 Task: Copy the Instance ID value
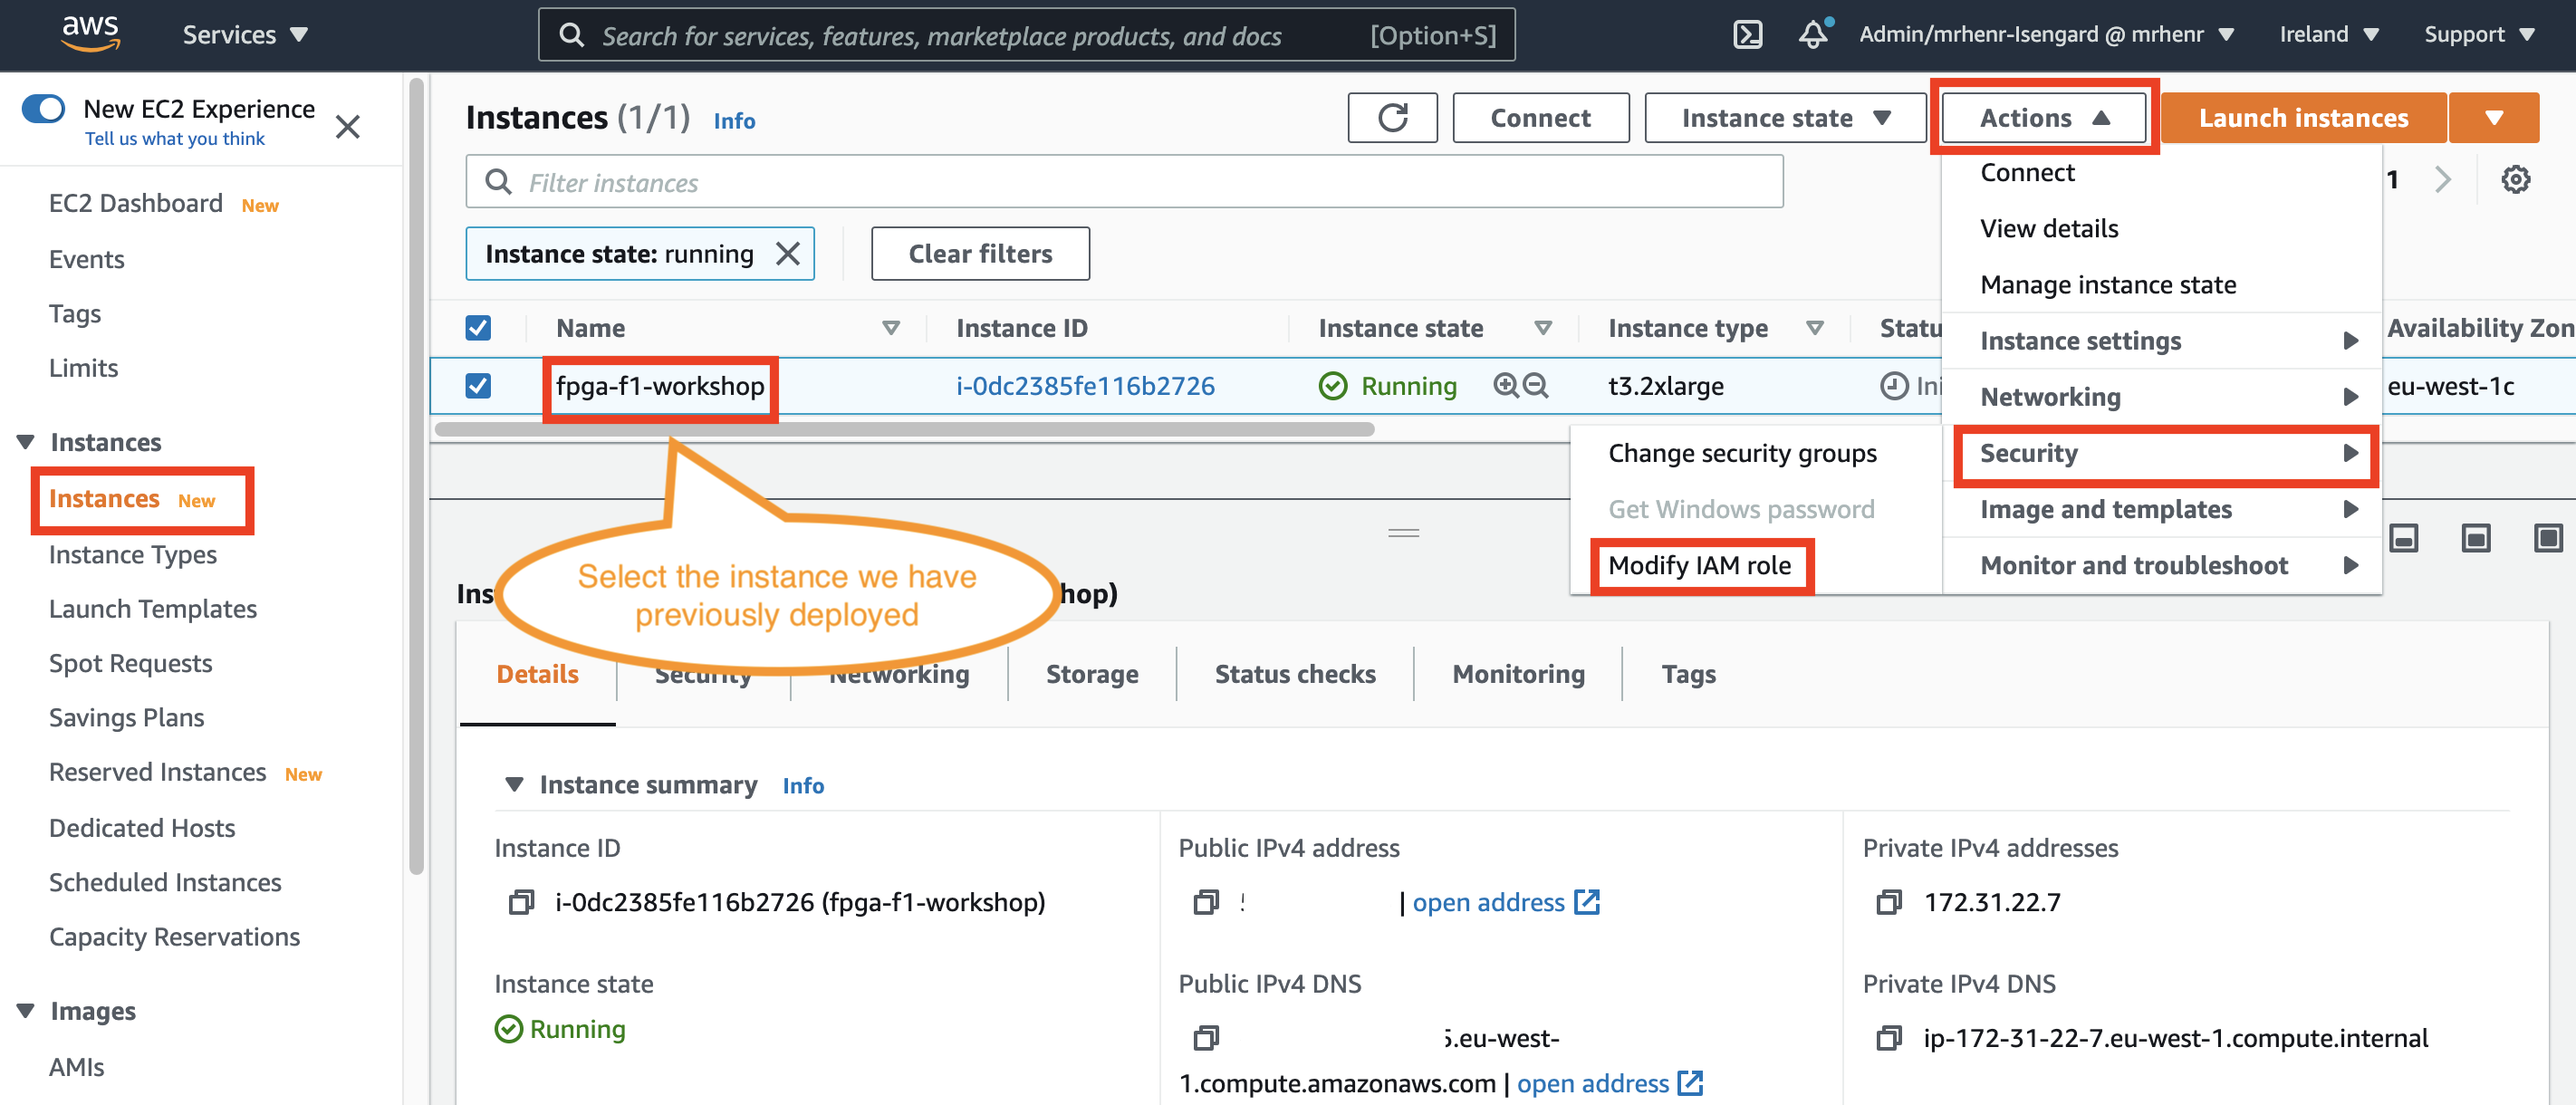521,902
